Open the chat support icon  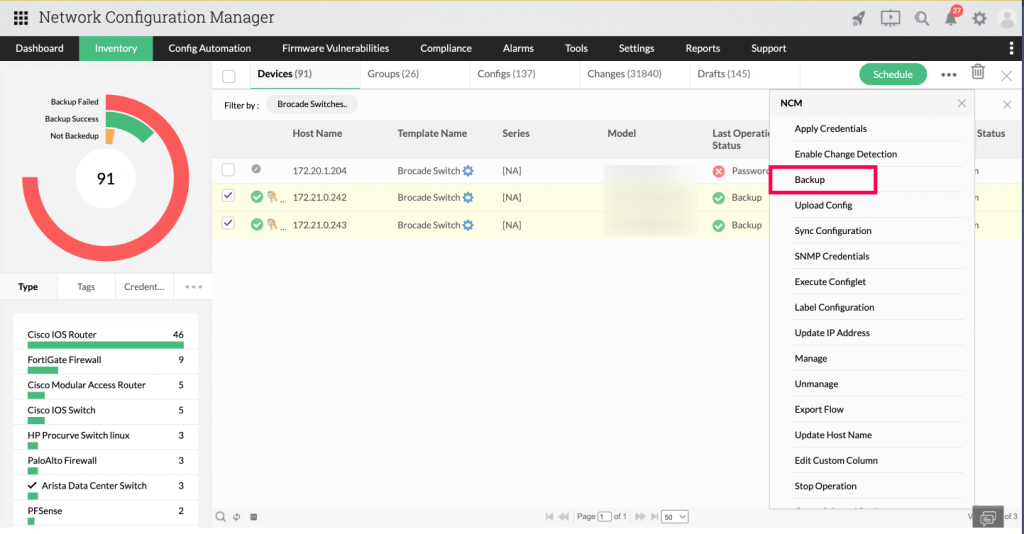tap(987, 518)
